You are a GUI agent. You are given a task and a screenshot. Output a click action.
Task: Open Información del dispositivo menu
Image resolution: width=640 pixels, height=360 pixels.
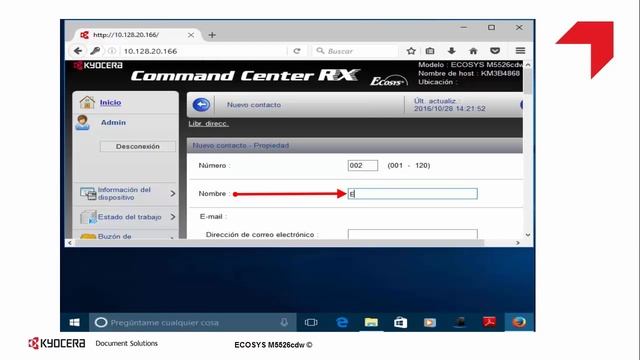(x=124, y=193)
